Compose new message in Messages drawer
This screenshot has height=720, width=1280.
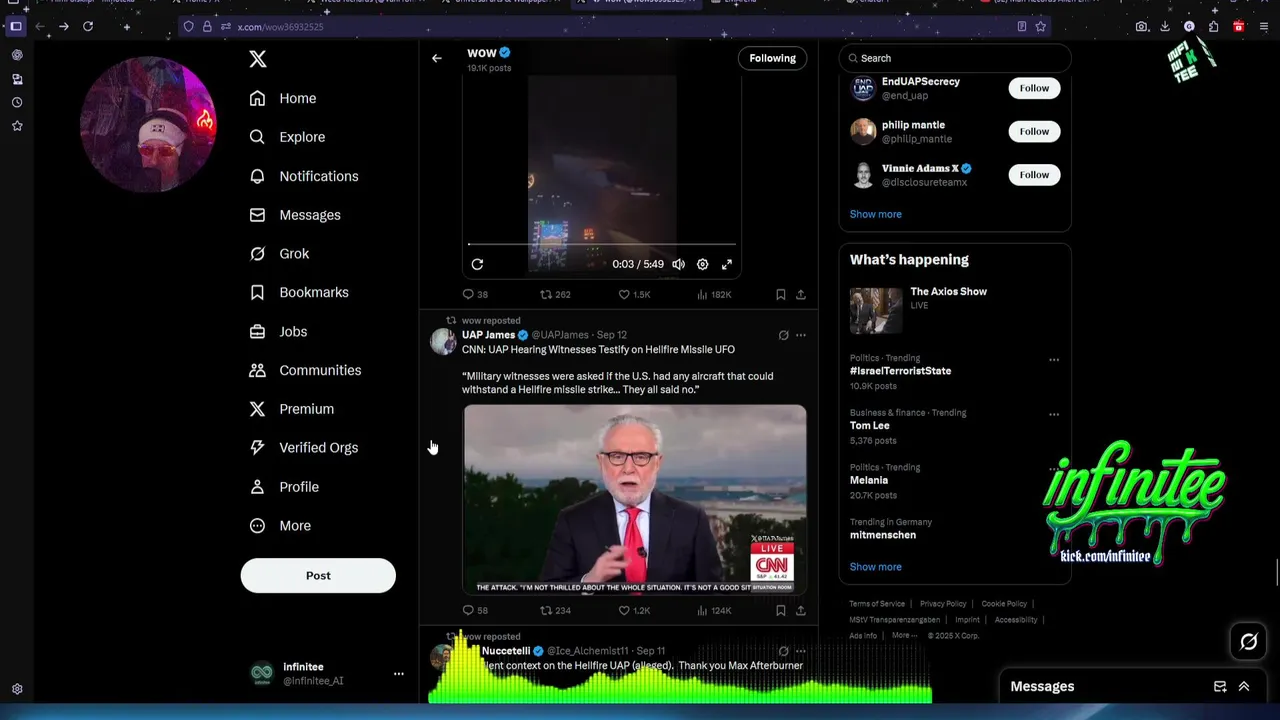pyautogui.click(x=1220, y=687)
